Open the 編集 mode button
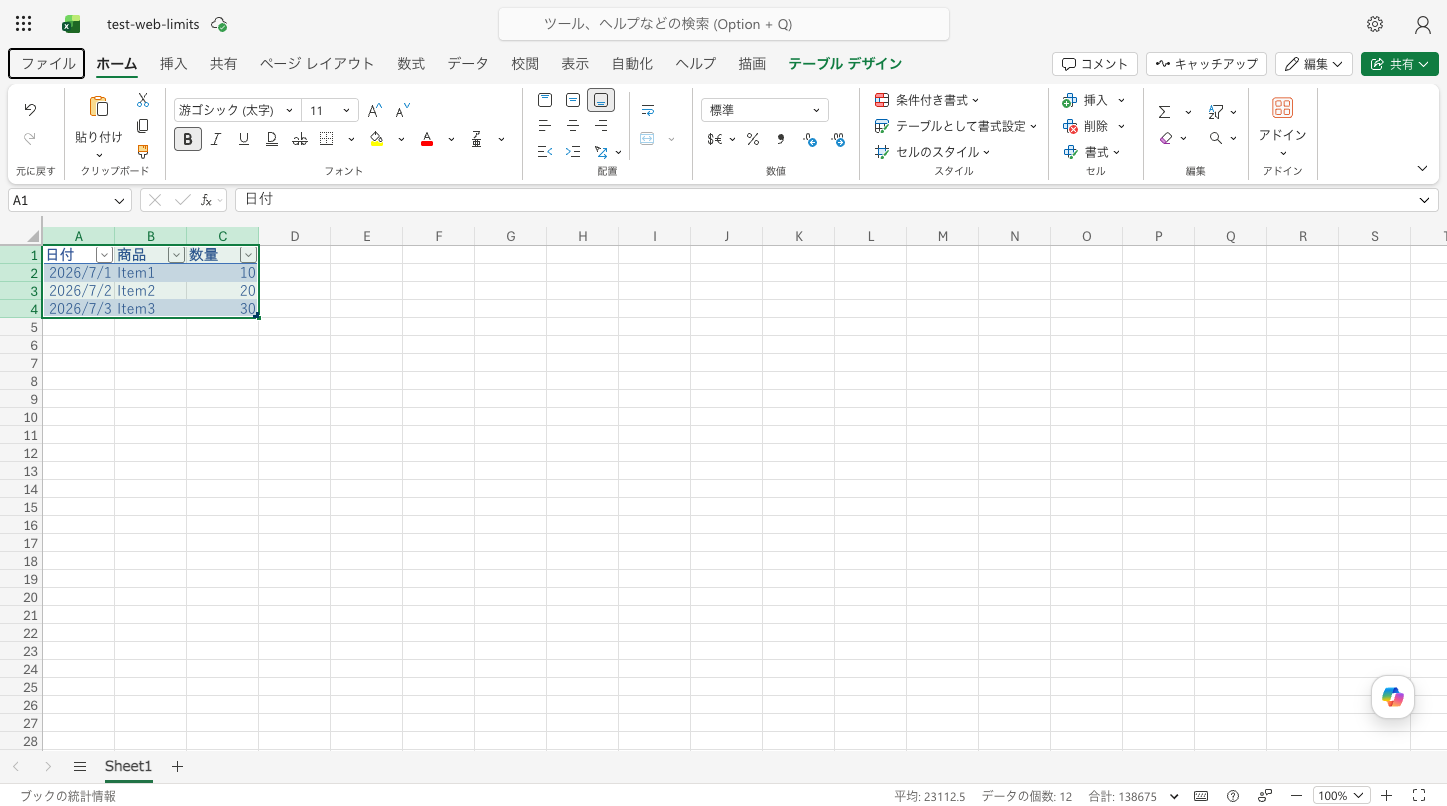1447x806 pixels. pos(1314,64)
